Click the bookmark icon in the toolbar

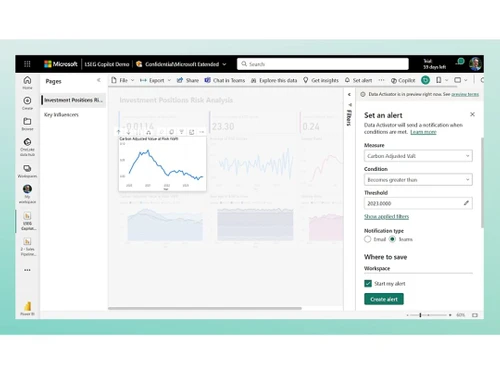(x=439, y=80)
